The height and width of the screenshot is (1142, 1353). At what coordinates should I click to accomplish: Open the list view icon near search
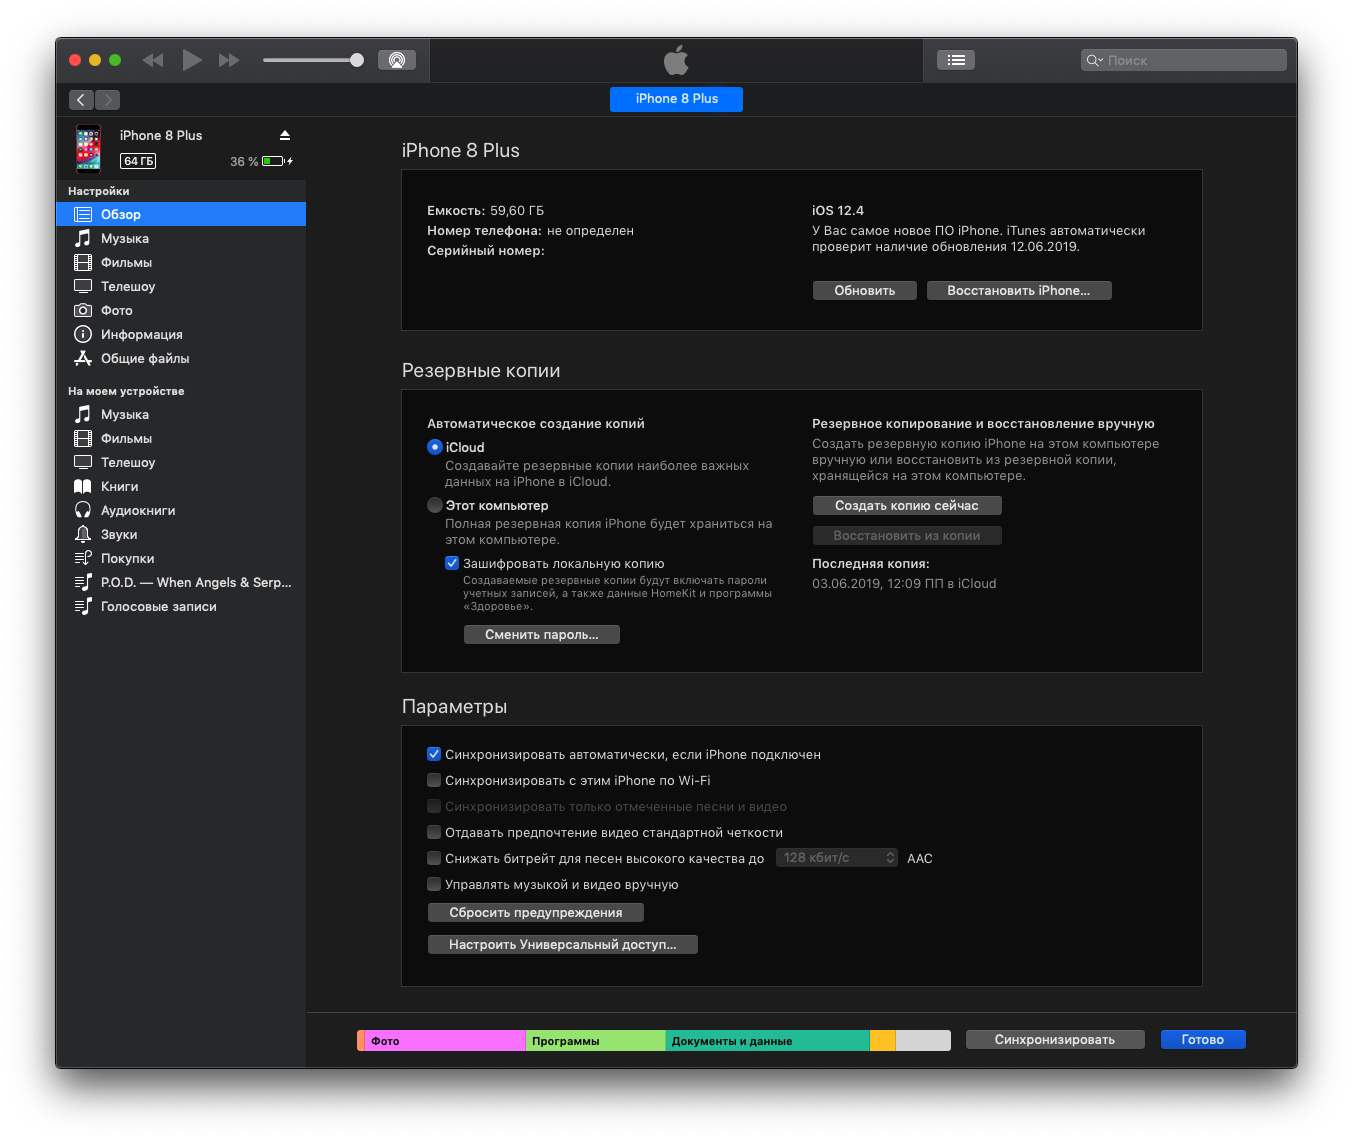pos(956,60)
